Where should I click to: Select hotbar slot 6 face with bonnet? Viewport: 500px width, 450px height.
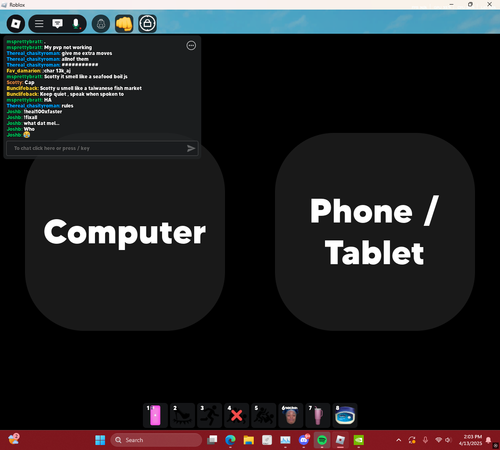pyautogui.click(x=291, y=415)
